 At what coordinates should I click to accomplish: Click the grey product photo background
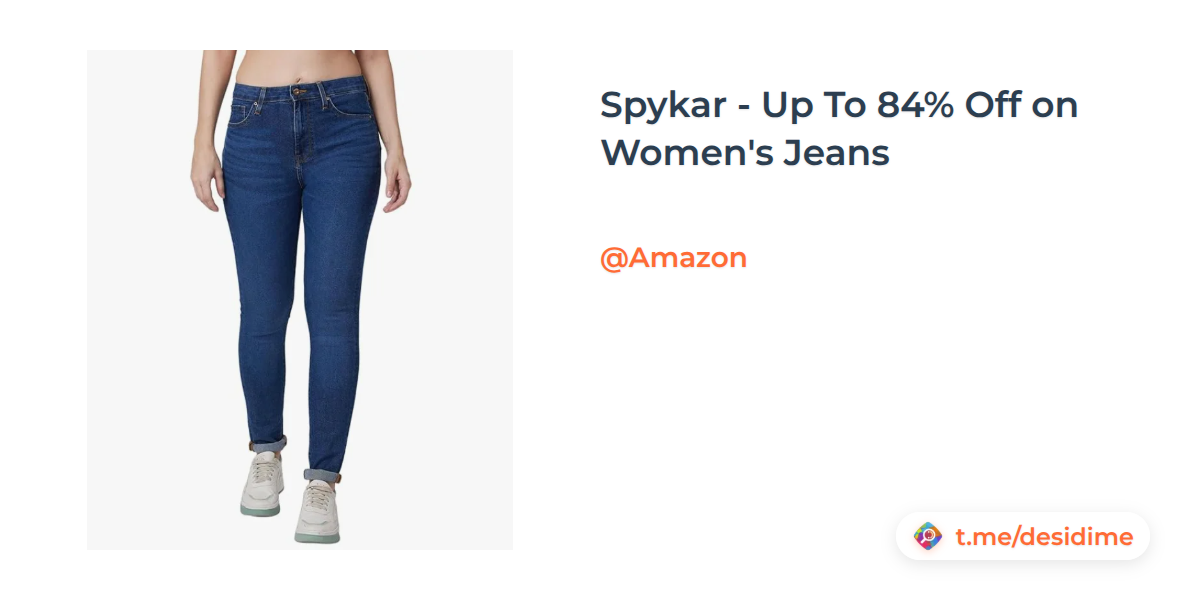450,400
